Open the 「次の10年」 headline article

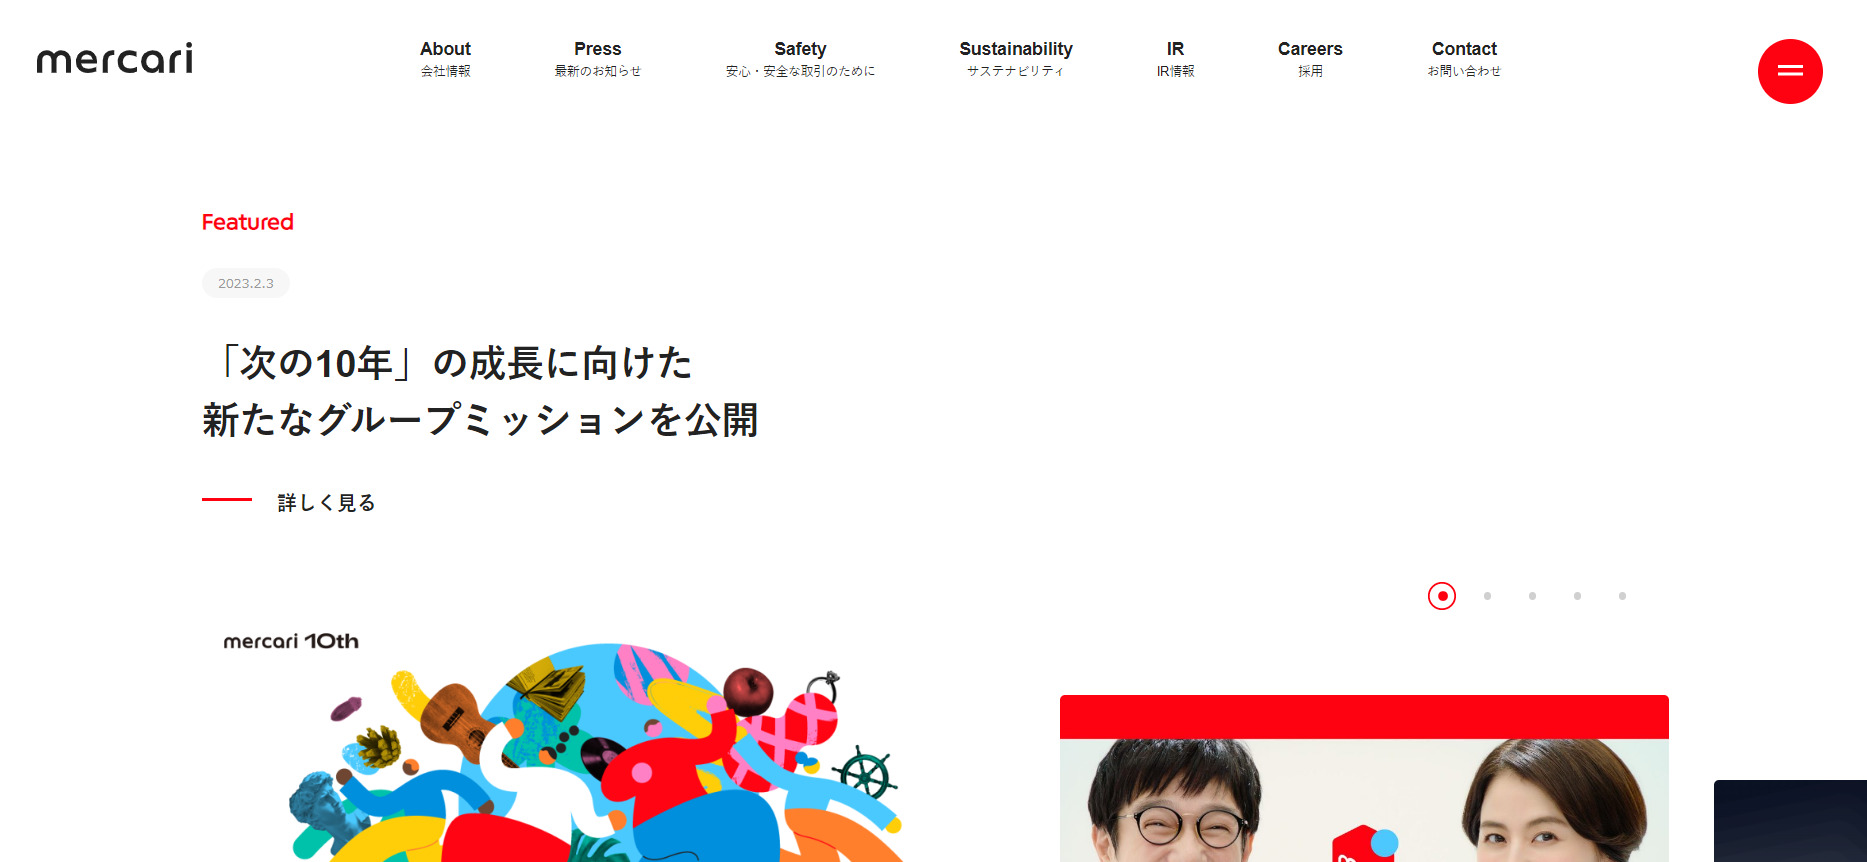pos(480,391)
